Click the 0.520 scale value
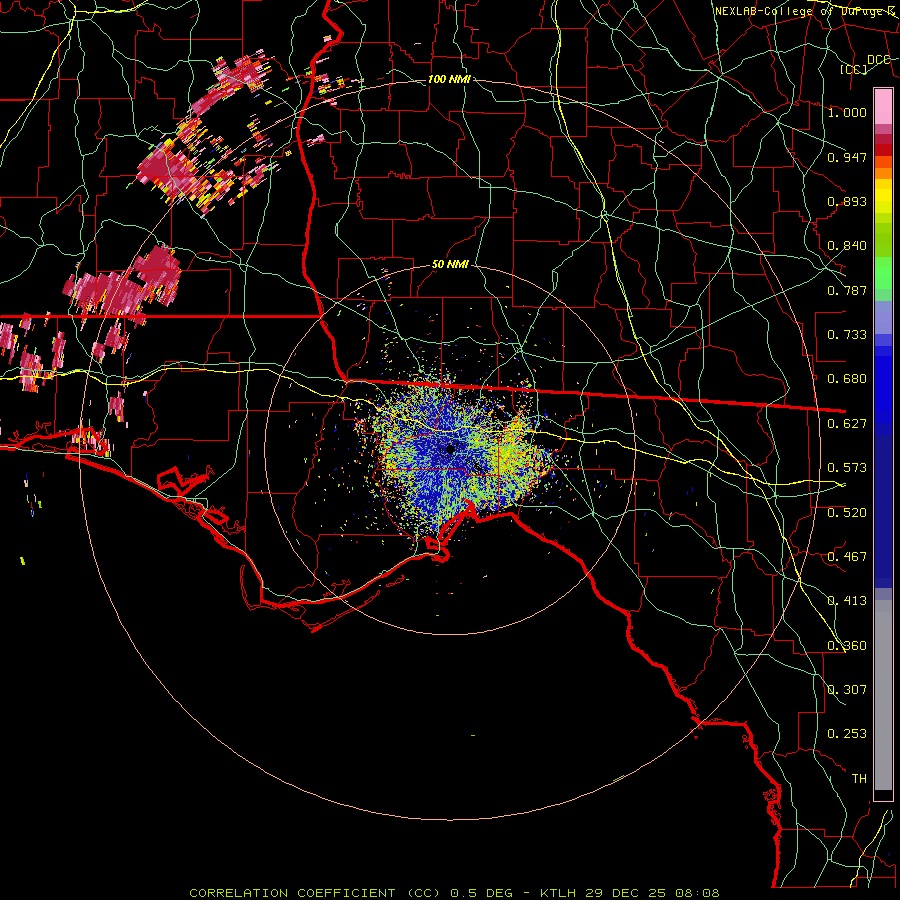 pos(847,513)
